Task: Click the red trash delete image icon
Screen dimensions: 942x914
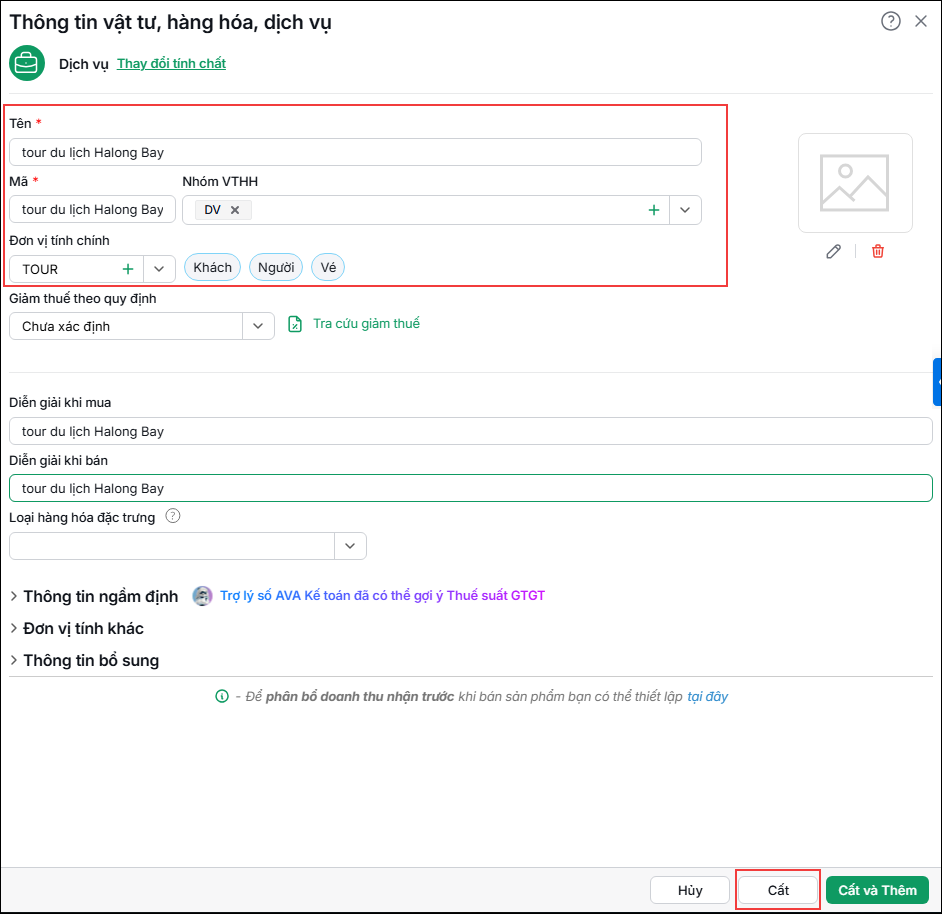Action: point(878,251)
